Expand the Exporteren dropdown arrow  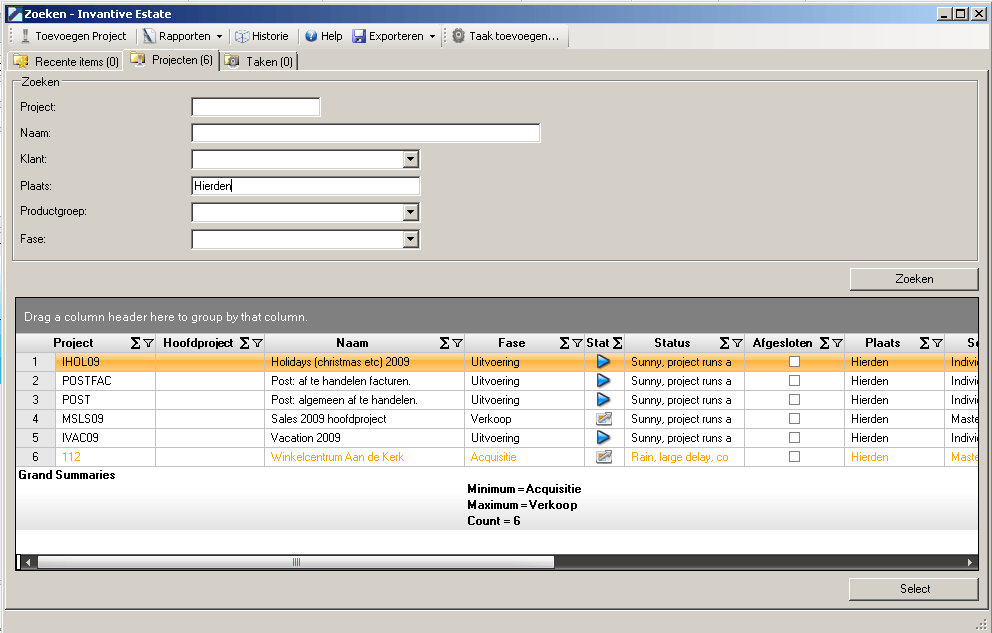coord(433,37)
